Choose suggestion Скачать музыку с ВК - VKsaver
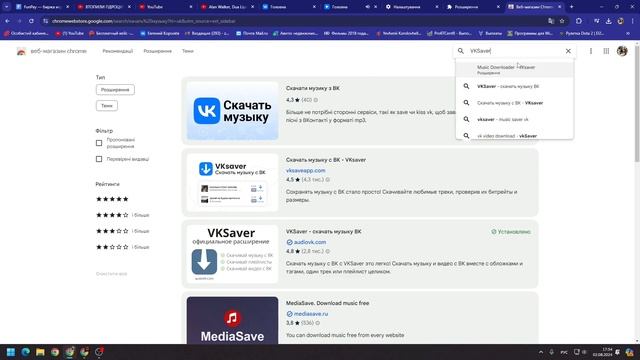 pyautogui.click(x=515, y=103)
